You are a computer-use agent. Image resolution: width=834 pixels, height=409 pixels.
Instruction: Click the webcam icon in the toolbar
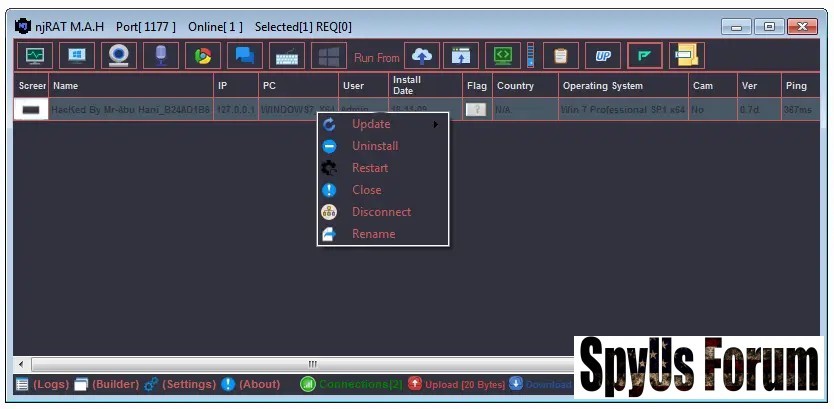(119, 56)
